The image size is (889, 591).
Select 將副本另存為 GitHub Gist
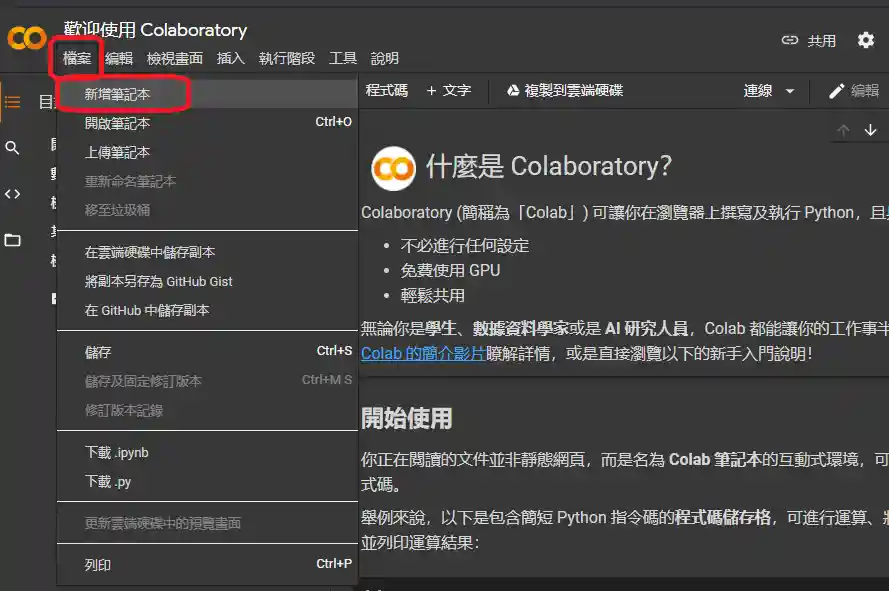point(208,281)
